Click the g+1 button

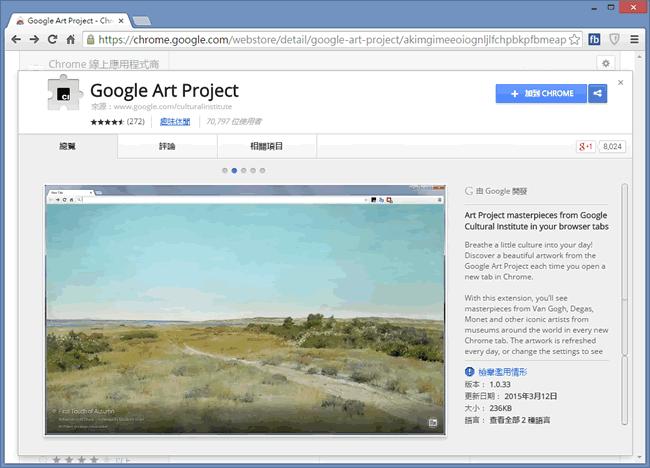(586, 146)
